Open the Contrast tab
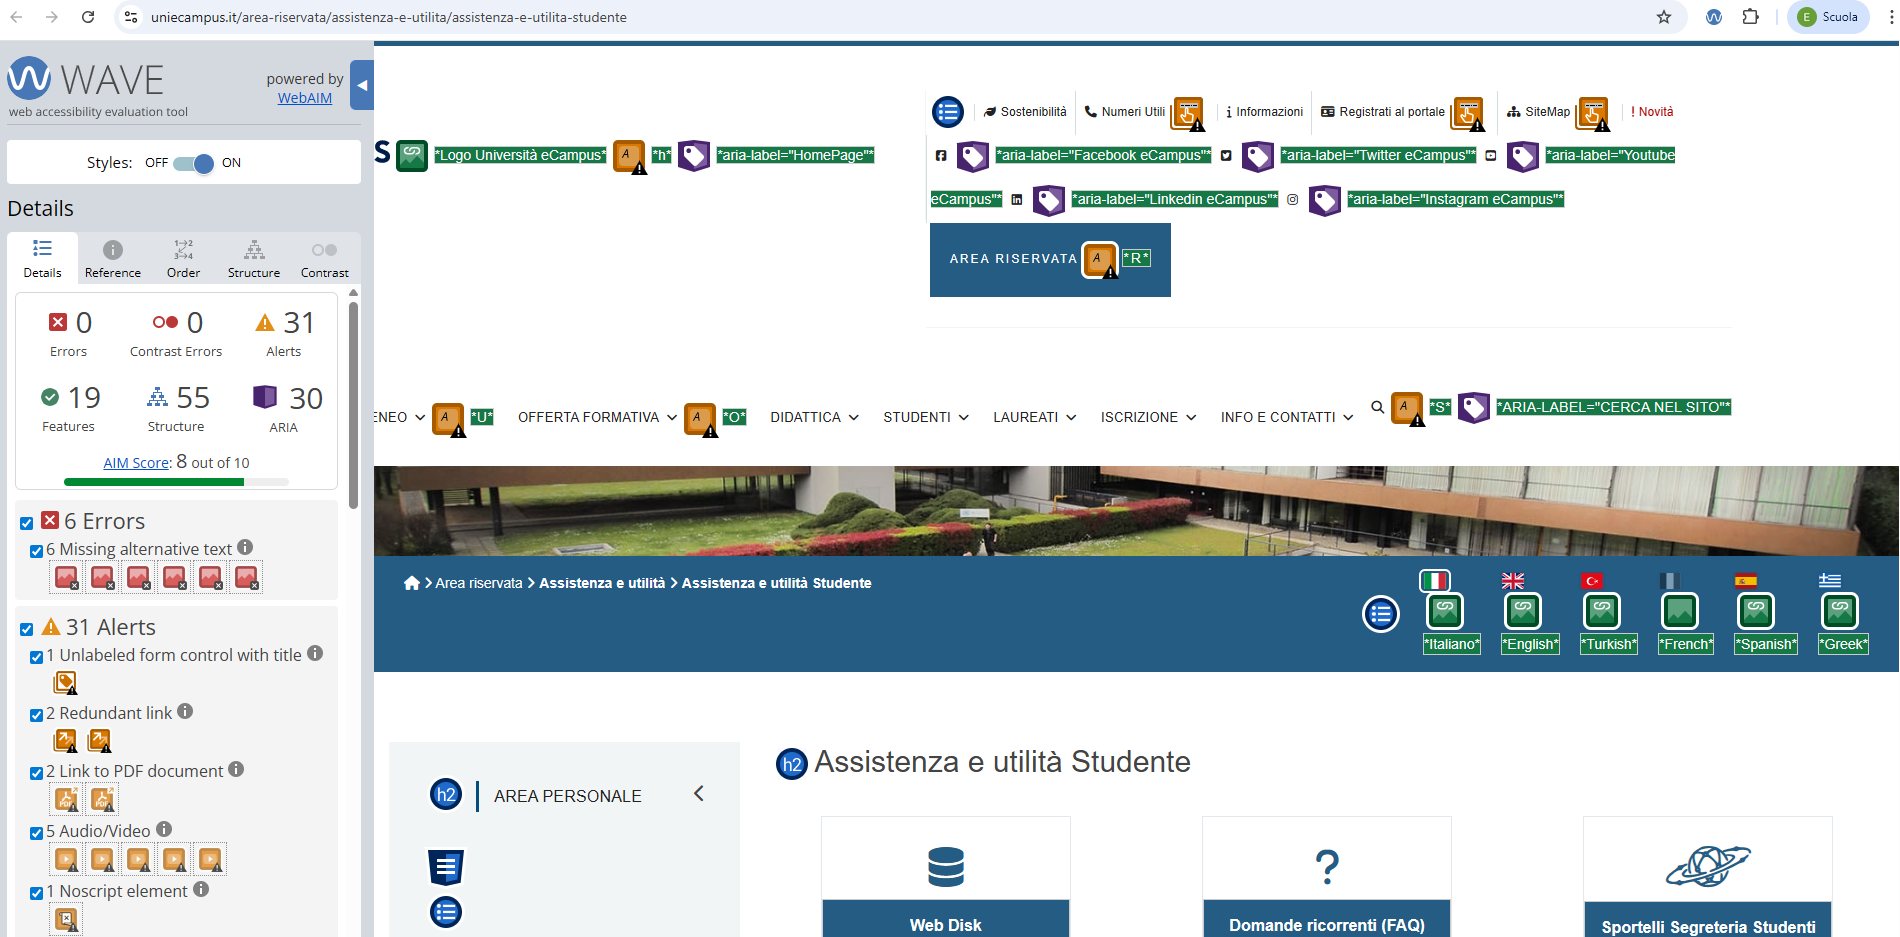This screenshot has width=1900, height=937. coord(324,259)
